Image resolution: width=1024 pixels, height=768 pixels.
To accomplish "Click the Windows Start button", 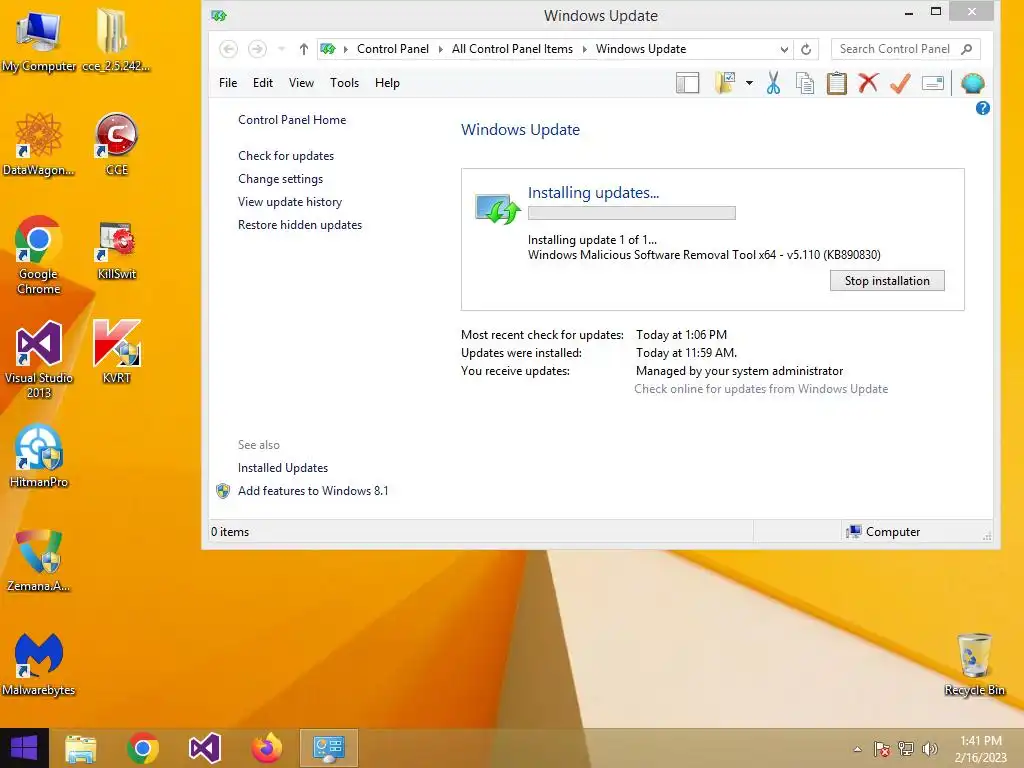I will (x=24, y=748).
